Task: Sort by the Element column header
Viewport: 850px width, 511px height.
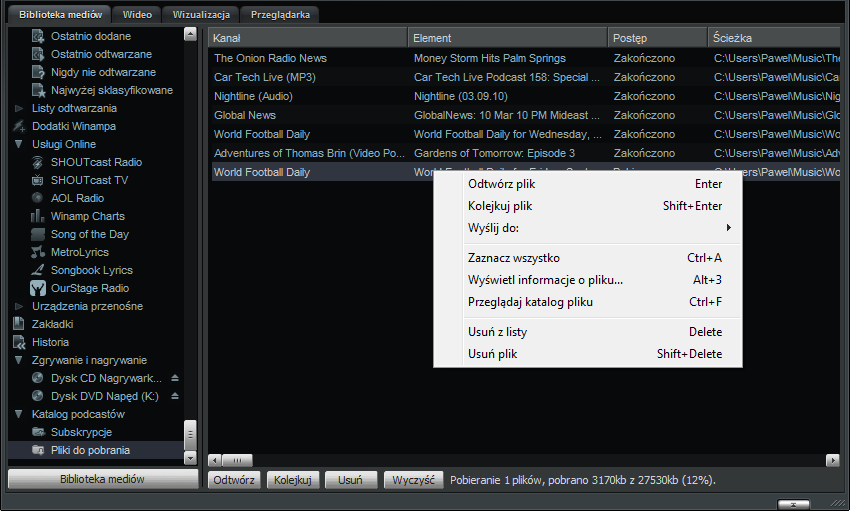Action: point(507,38)
